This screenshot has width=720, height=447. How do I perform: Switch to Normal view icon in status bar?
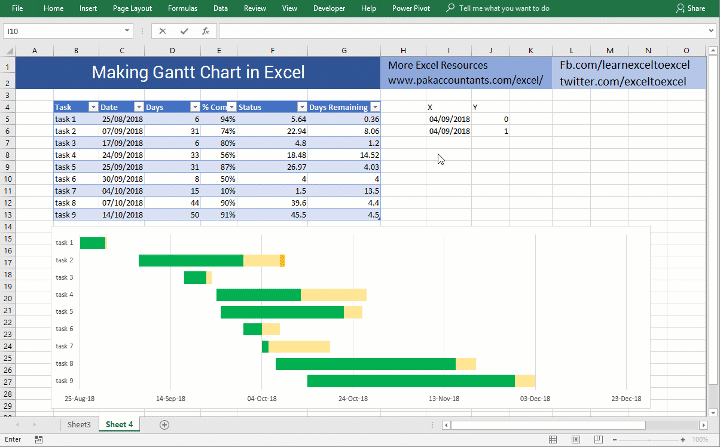pos(553,440)
